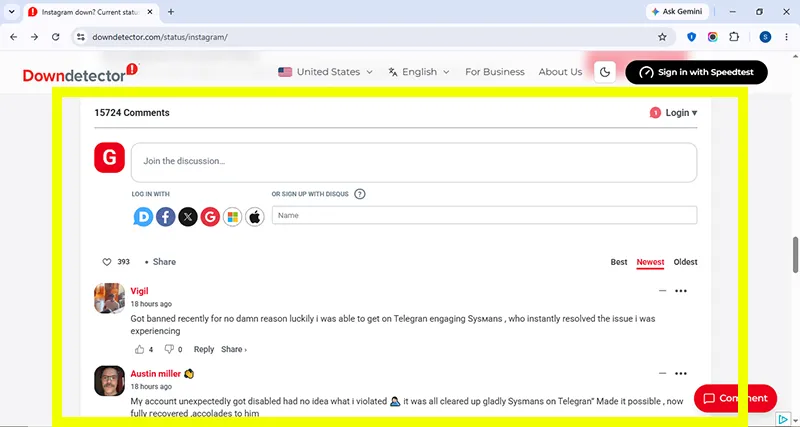
Task: Log in with Google icon
Action: pyautogui.click(x=210, y=217)
